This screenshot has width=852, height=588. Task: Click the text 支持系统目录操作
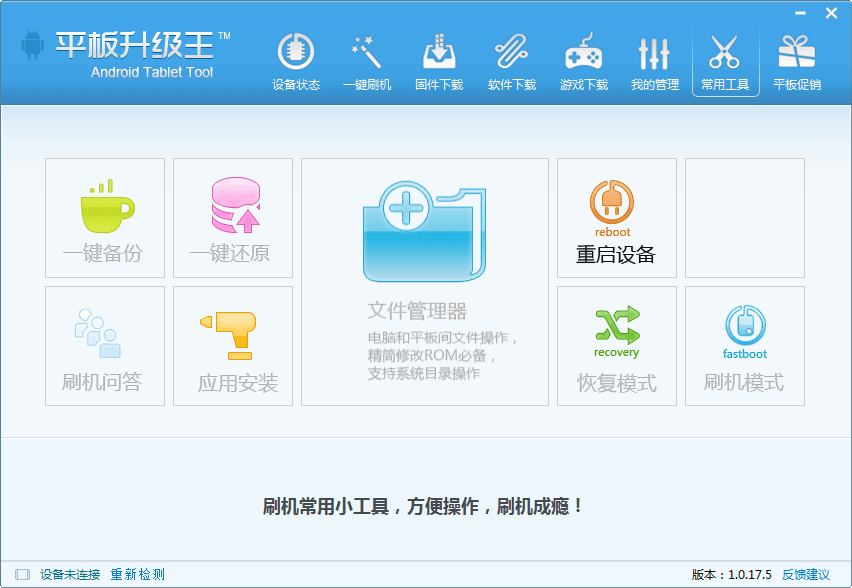(424, 373)
